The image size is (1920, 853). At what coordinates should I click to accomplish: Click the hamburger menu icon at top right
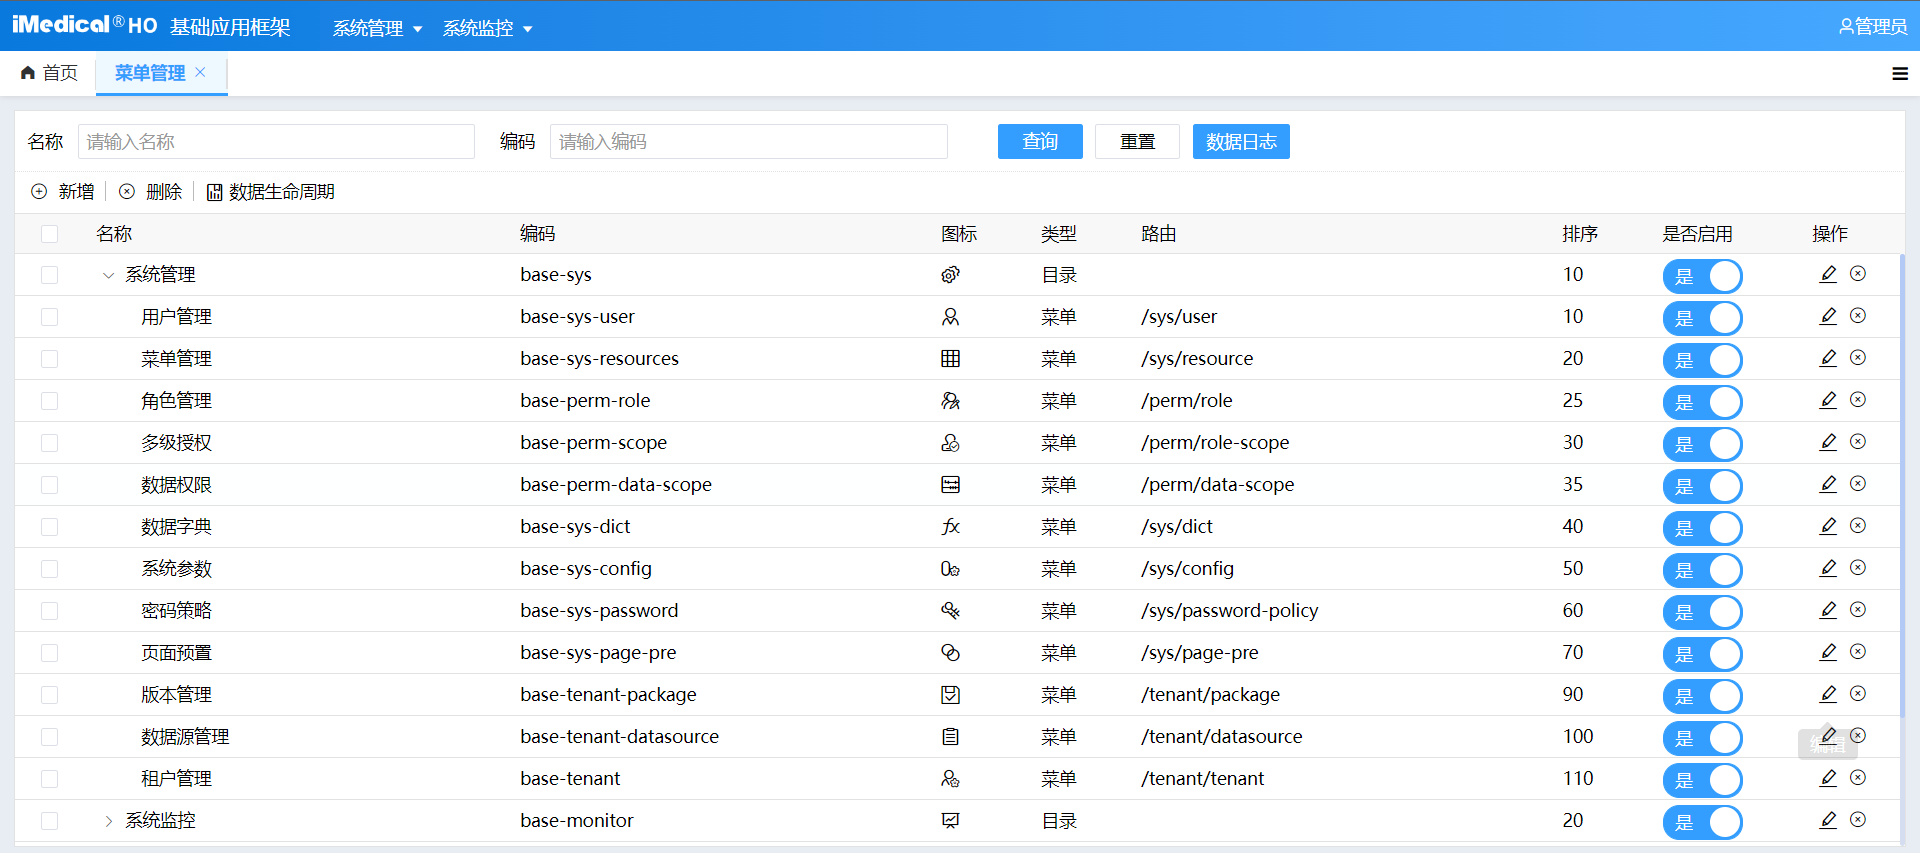[1900, 73]
